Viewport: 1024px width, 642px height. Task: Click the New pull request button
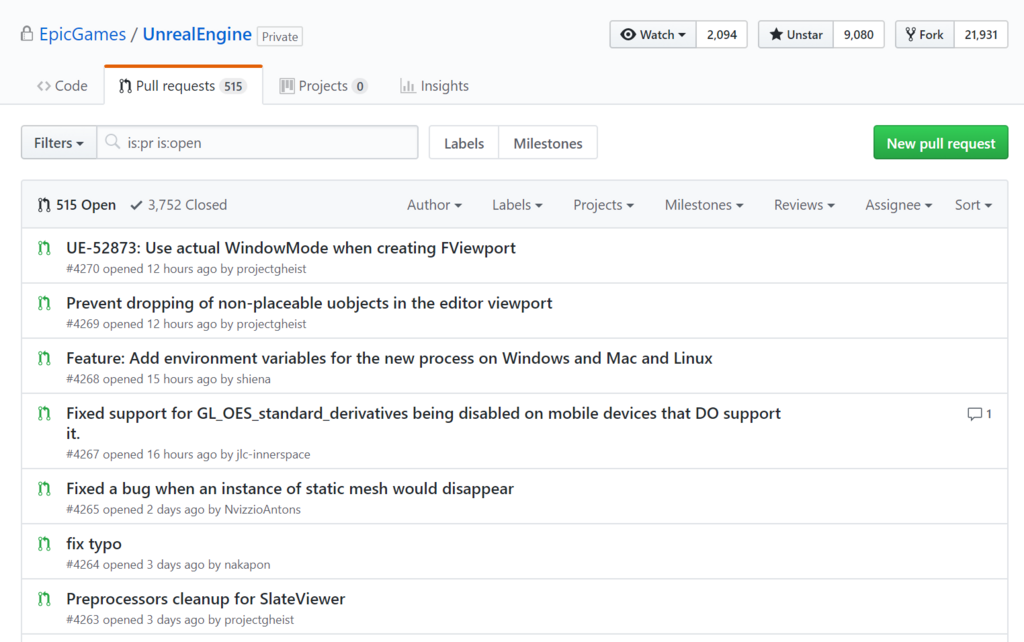[940, 143]
